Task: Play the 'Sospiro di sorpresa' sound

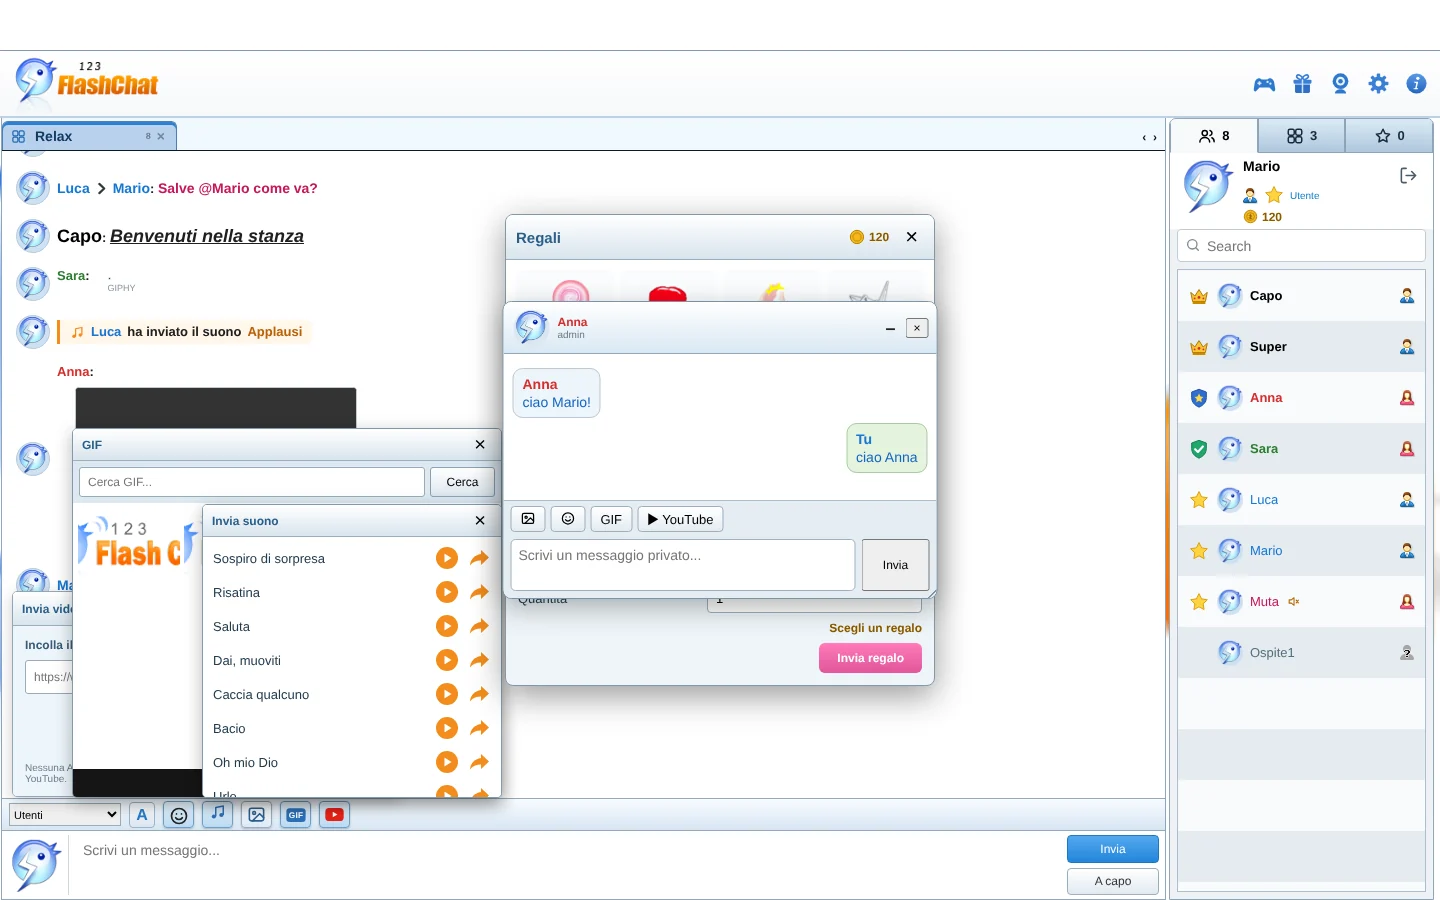Action: [447, 558]
